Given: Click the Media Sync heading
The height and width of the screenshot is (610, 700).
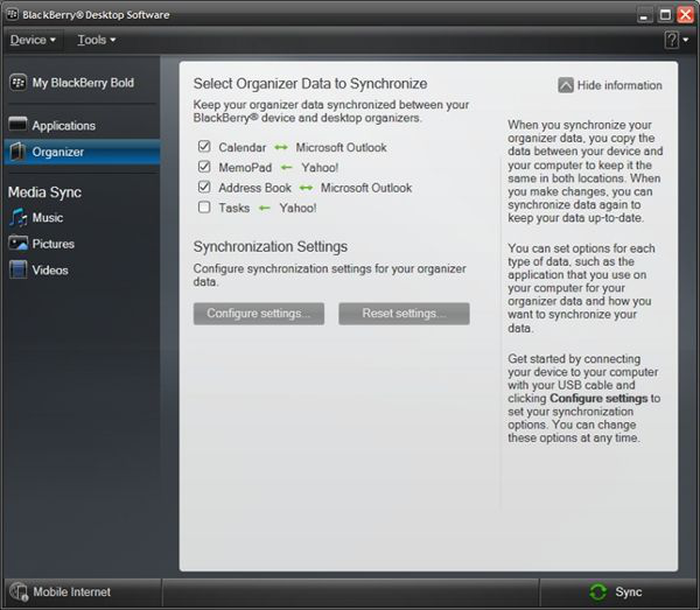Looking at the screenshot, I should (x=45, y=192).
